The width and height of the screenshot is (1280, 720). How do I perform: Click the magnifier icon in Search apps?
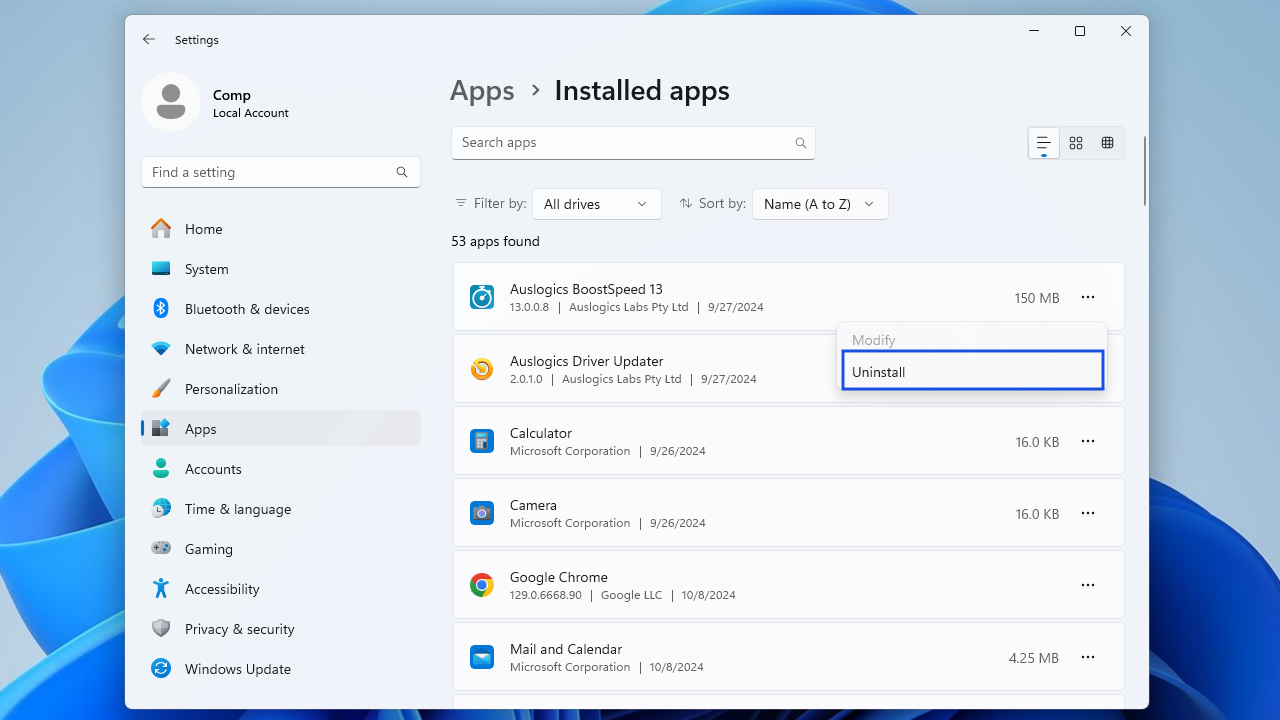[x=800, y=143]
